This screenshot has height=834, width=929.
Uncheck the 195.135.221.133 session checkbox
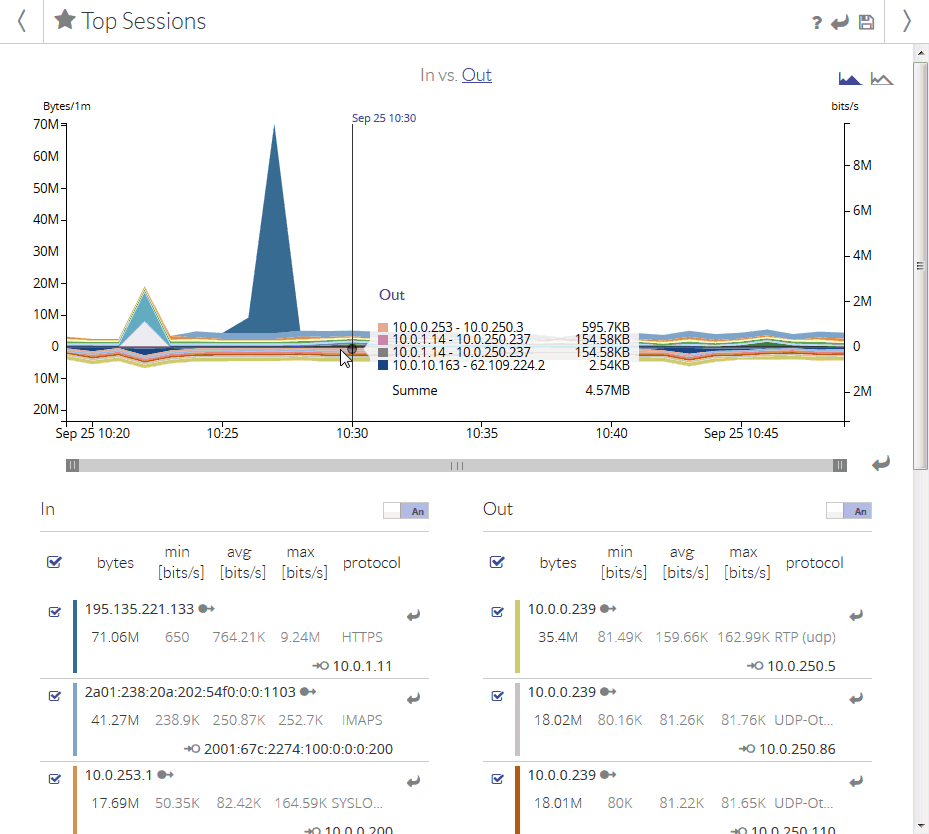[x=55, y=612]
